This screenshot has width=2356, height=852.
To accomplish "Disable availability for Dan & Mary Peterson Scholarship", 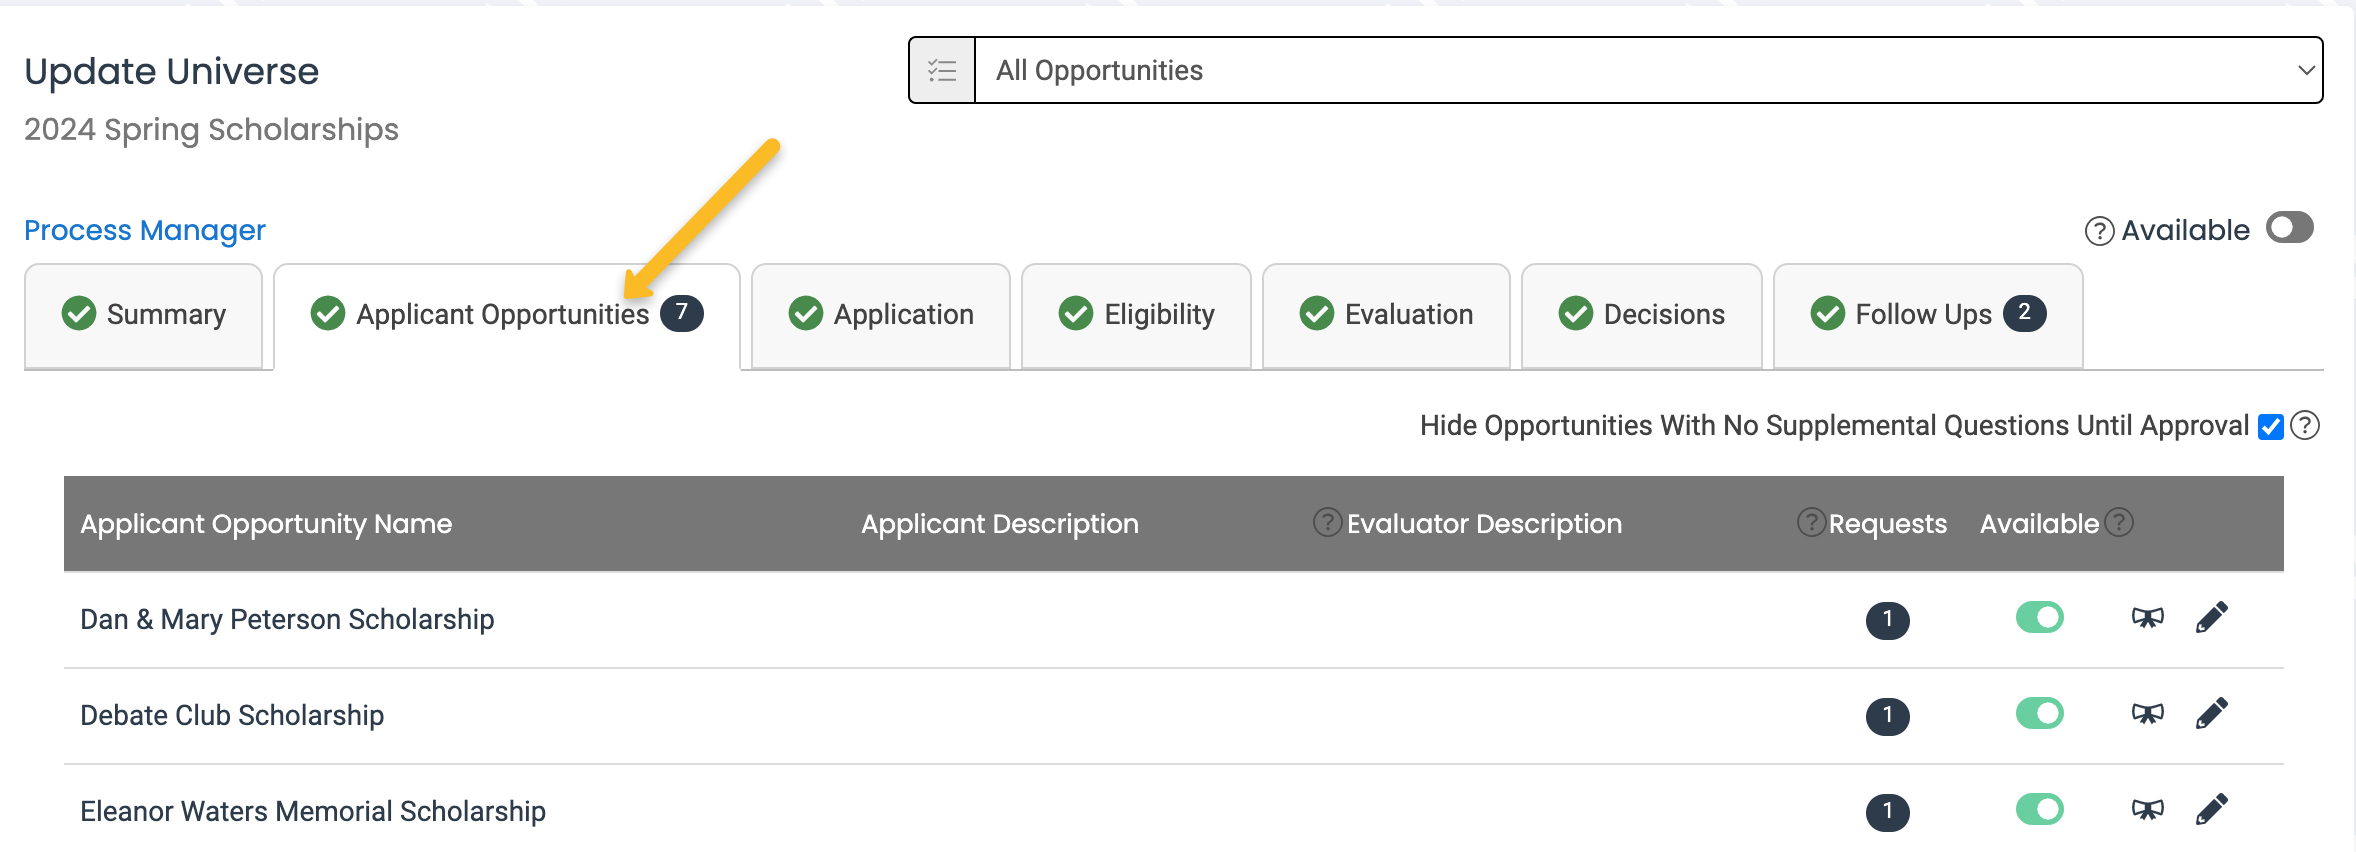I will (2040, 618).
